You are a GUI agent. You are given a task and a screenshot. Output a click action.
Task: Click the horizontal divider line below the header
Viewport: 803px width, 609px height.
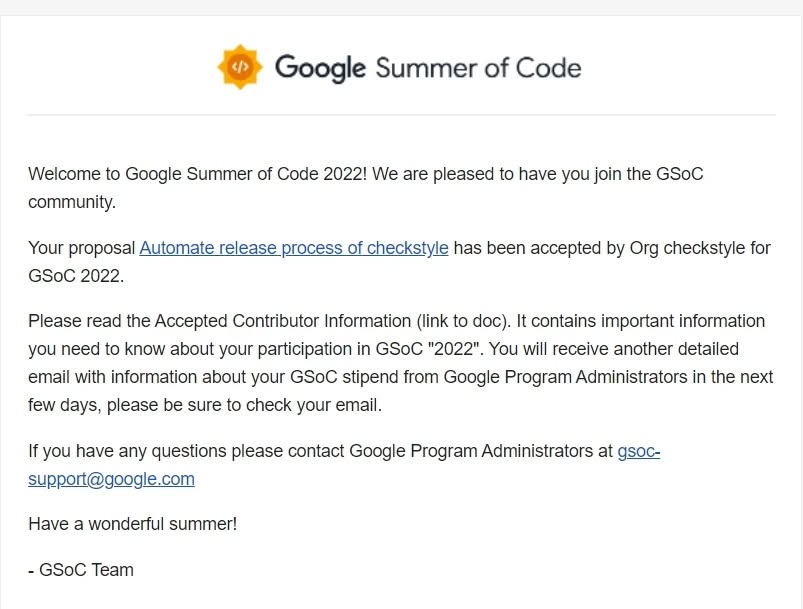click(401, 115)
